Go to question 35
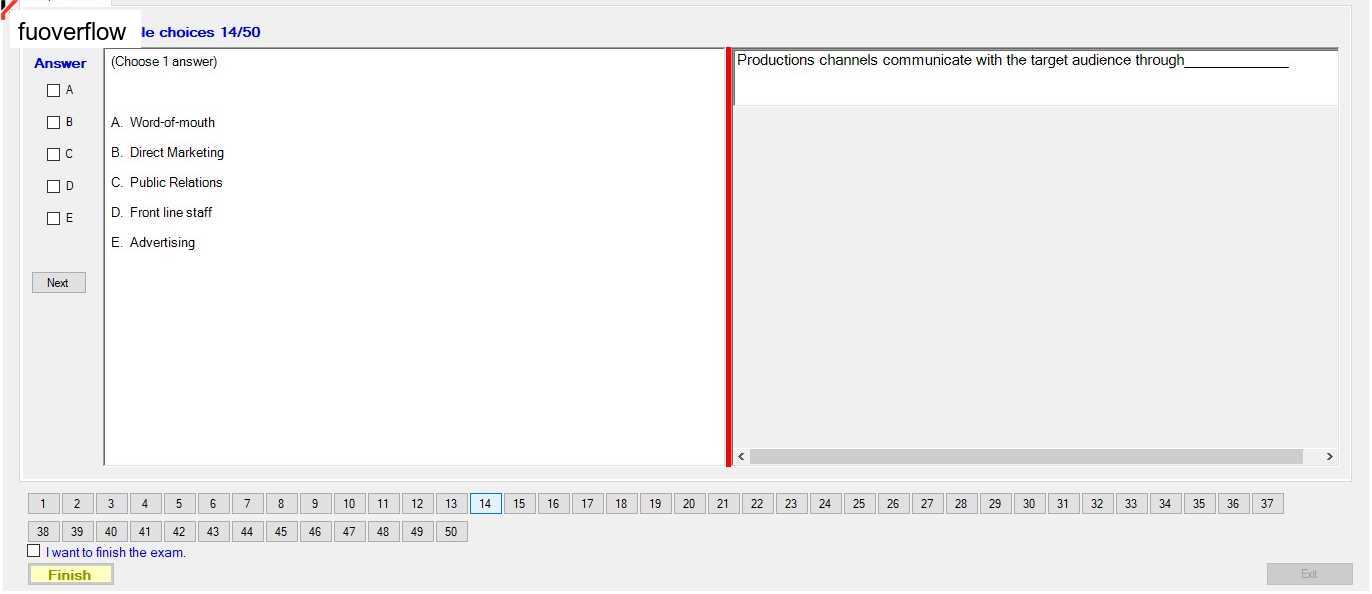 click(x=1199, y=504)
